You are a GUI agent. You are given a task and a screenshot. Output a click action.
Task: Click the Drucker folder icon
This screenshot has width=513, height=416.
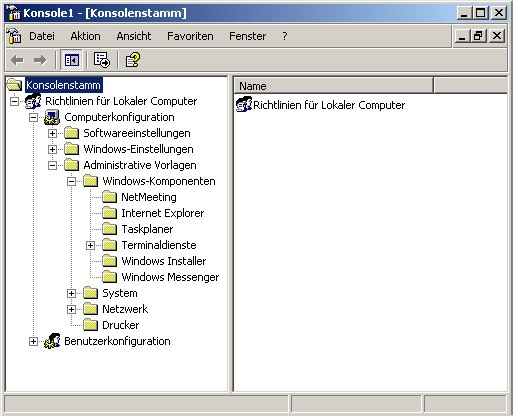90,325
